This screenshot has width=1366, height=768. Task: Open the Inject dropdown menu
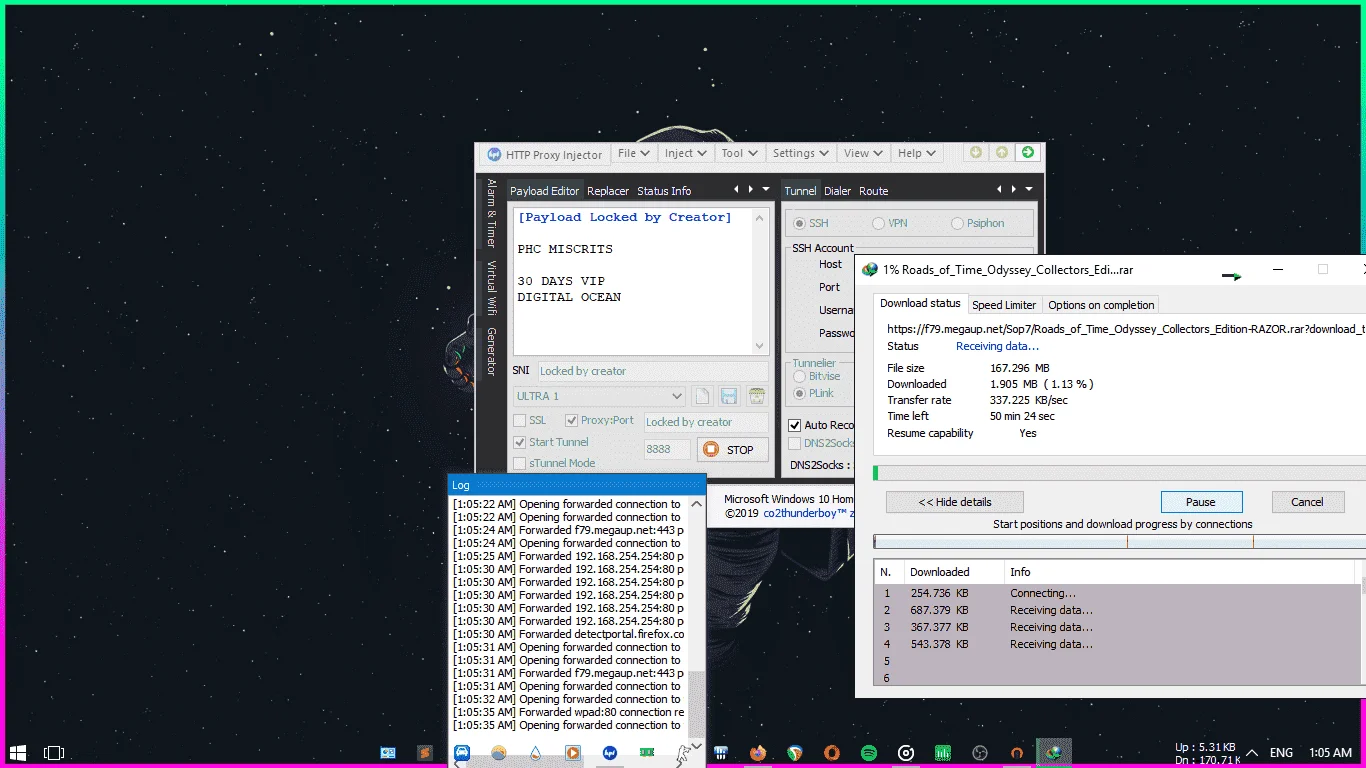click(686, 153)
